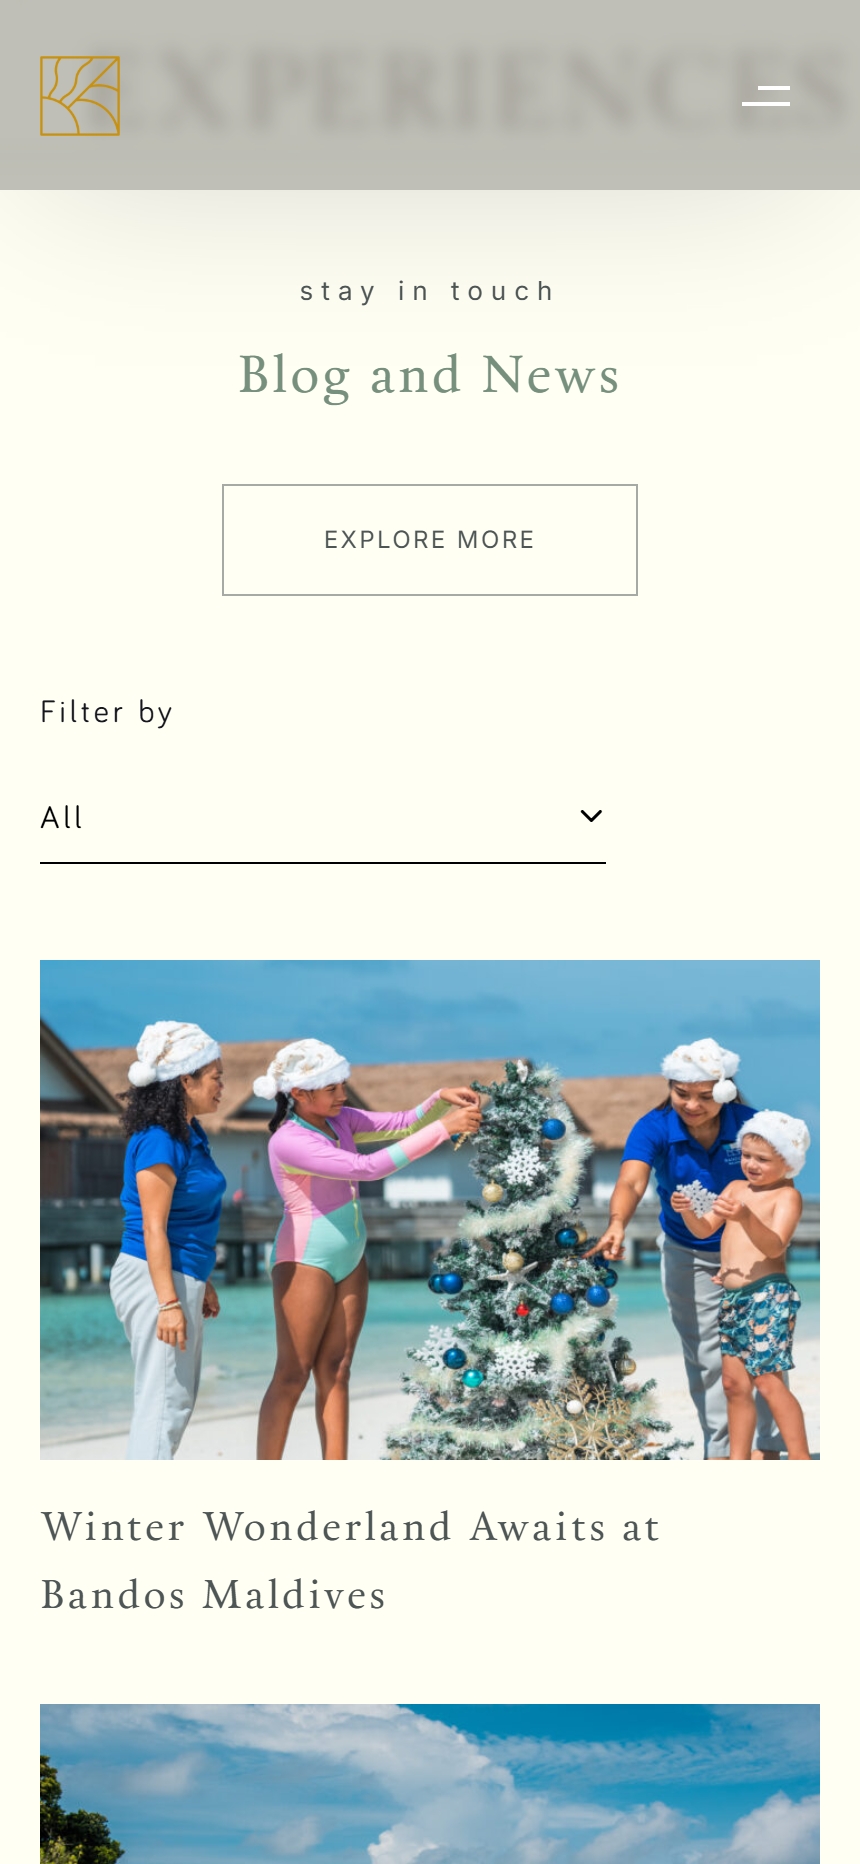Screen dimensions: 860x1864
Task: Open the Christmas tree beach article image
Action: click(x=430, y=1210)
